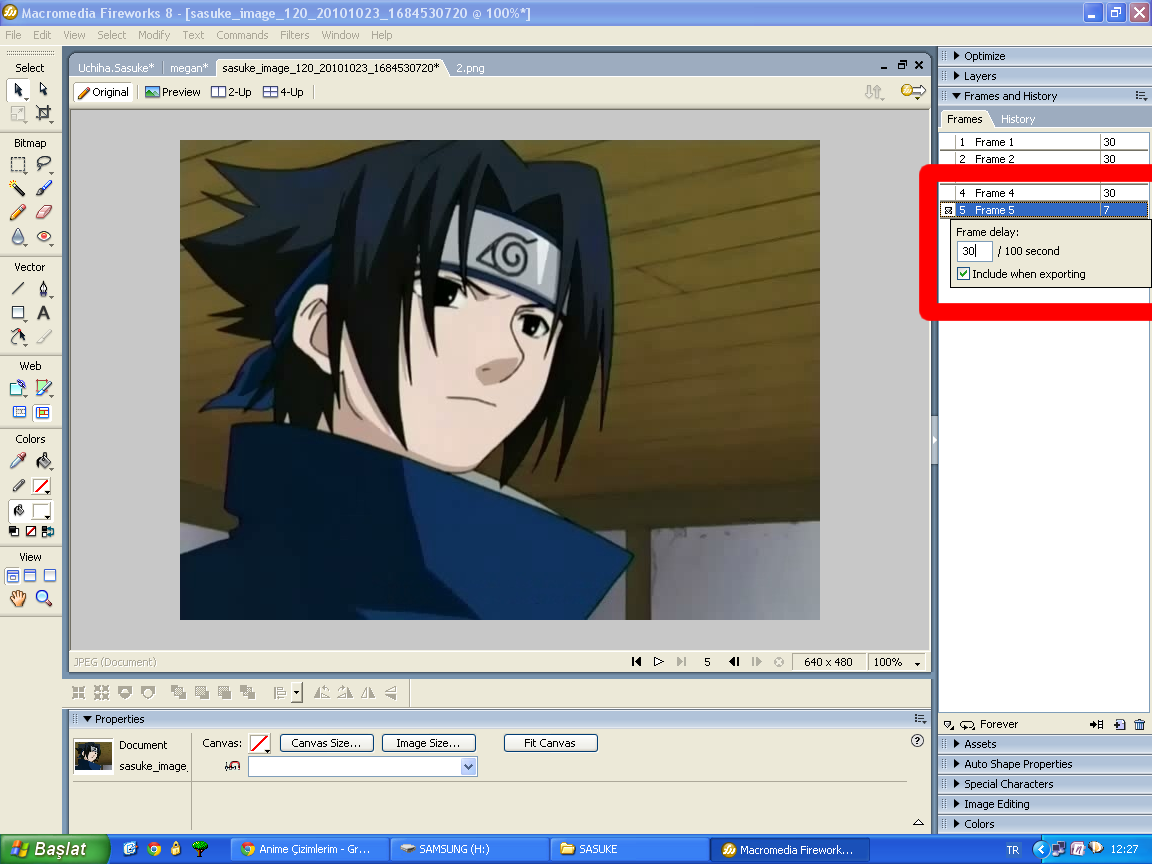Switch to Full Screen with Menus mode
The width and height of the screenshot is (1152, 864).
(30, 575)
